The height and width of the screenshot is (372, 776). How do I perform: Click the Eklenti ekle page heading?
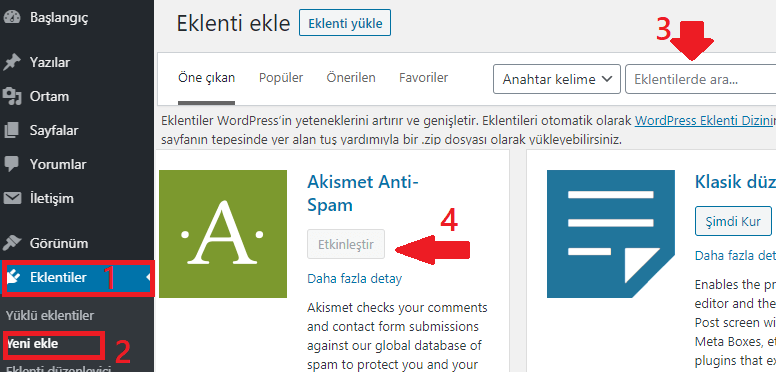point(233,23)
